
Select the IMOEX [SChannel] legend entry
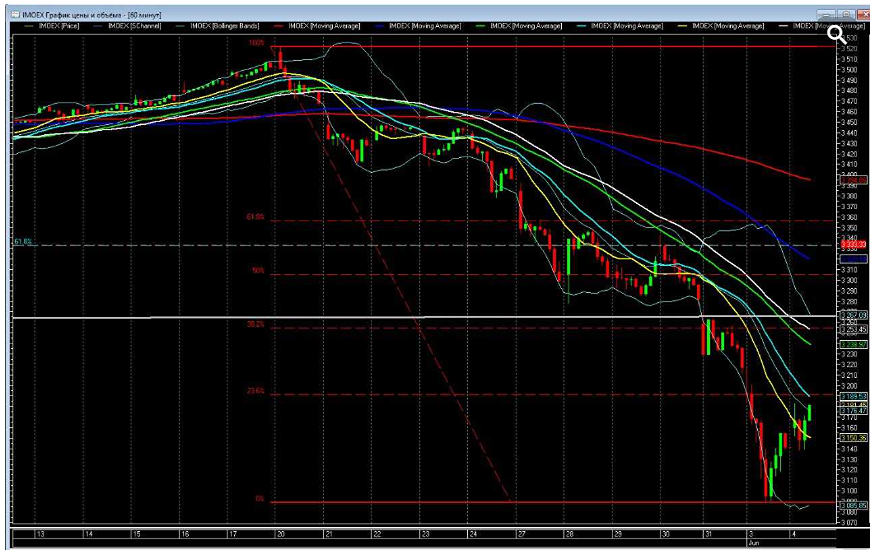(x=128, y=26)
